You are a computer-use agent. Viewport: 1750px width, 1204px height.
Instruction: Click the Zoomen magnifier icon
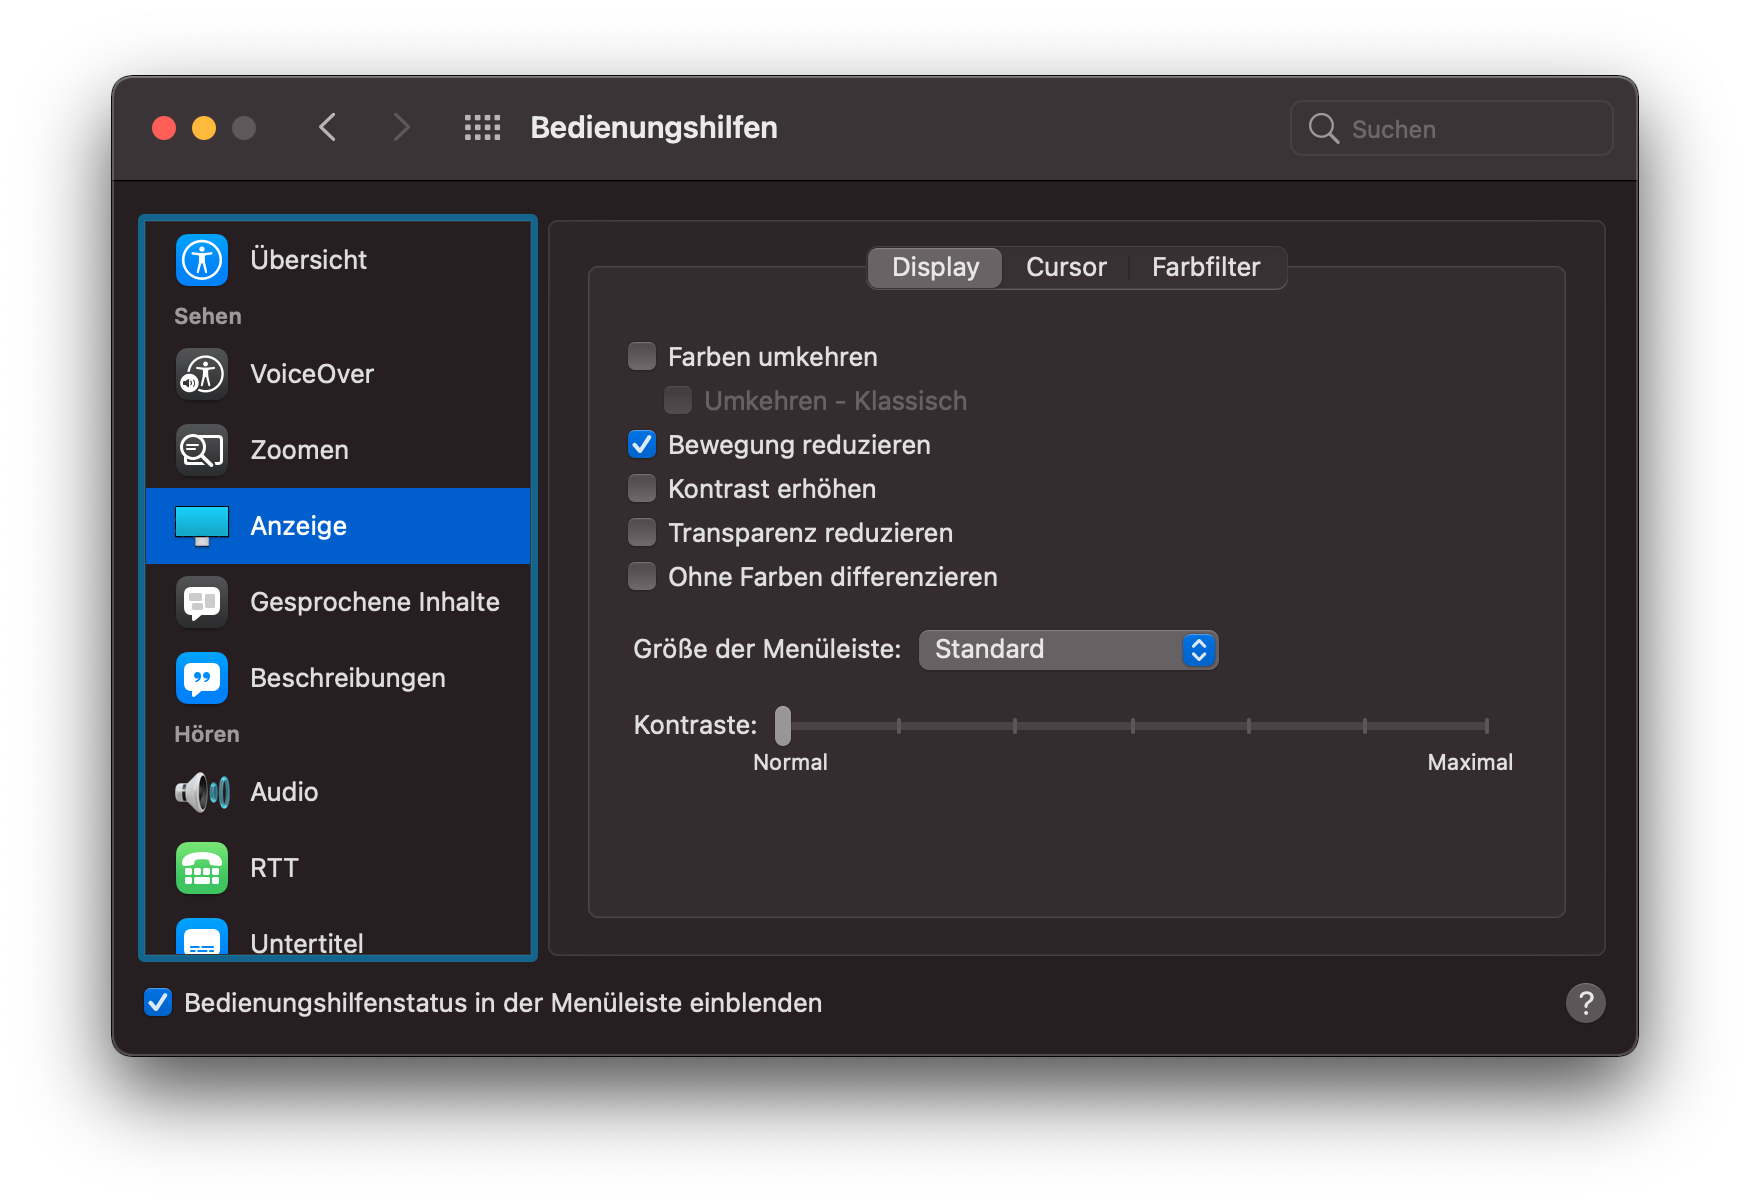click(x=201, y=449)
